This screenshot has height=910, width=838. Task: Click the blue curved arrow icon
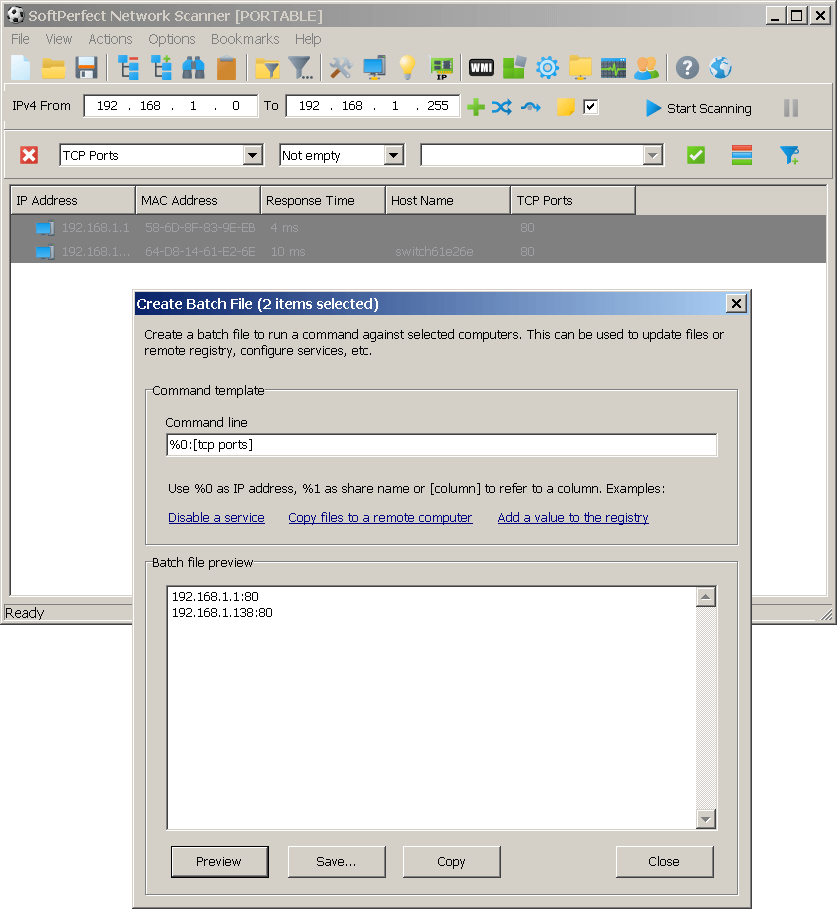[x=530, y=107]
